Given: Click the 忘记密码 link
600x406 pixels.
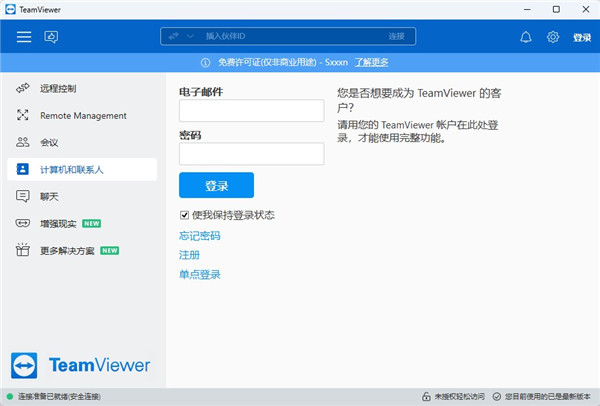Looking at the screenshot, I should 199,236.
